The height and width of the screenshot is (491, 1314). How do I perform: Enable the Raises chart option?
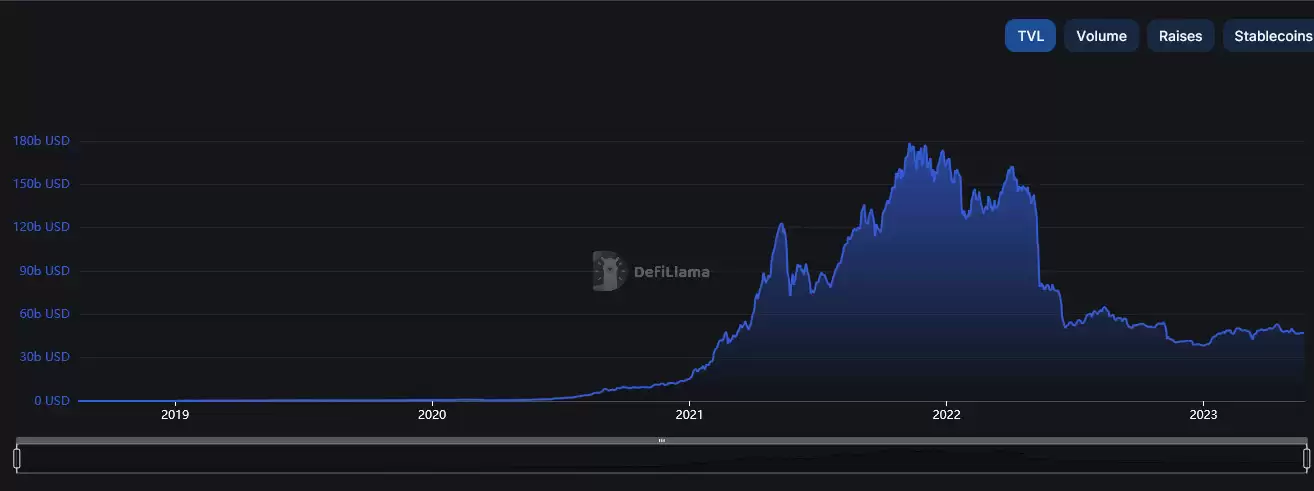click(1180, 36)
